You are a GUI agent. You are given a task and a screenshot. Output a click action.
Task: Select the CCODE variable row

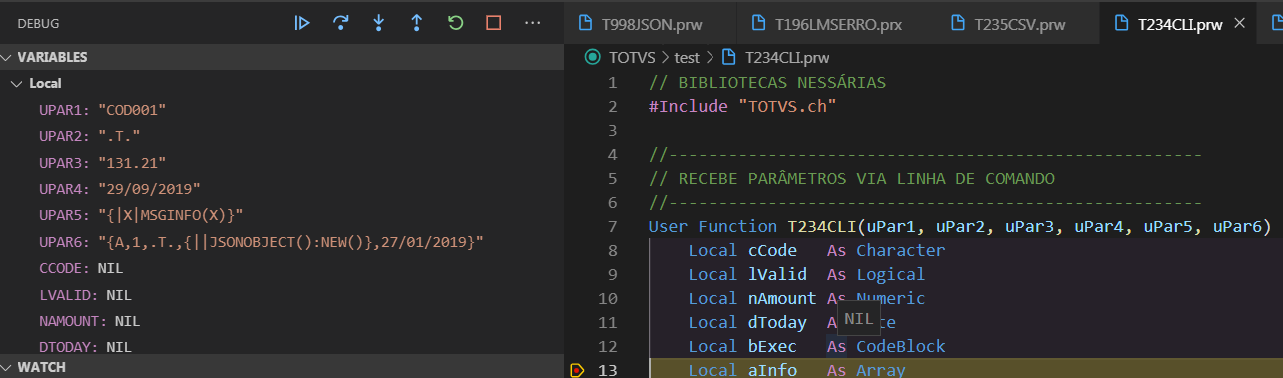click(282, 268)
